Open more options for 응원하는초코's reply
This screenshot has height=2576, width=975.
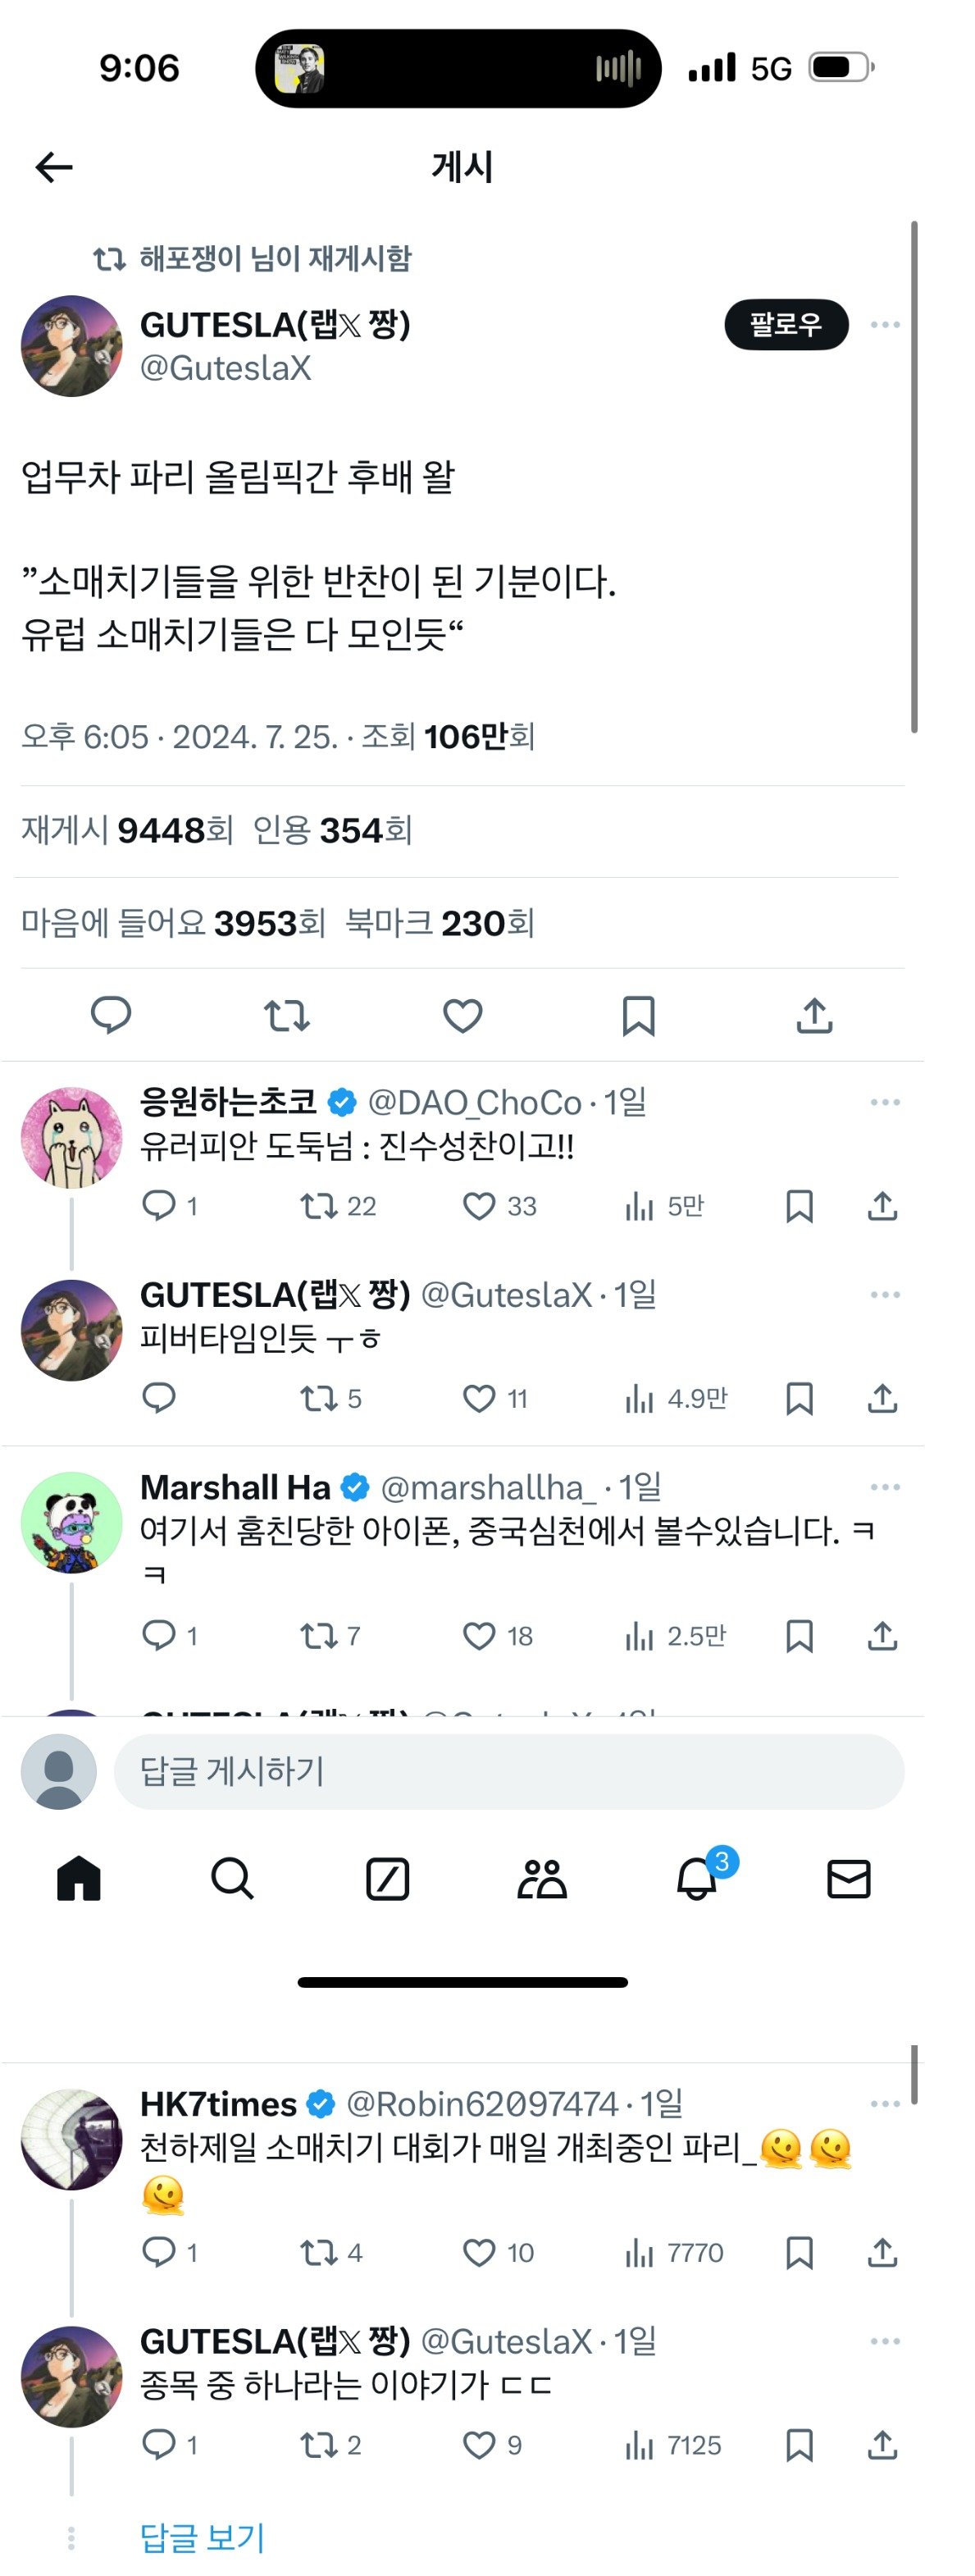coord(885,1102)
